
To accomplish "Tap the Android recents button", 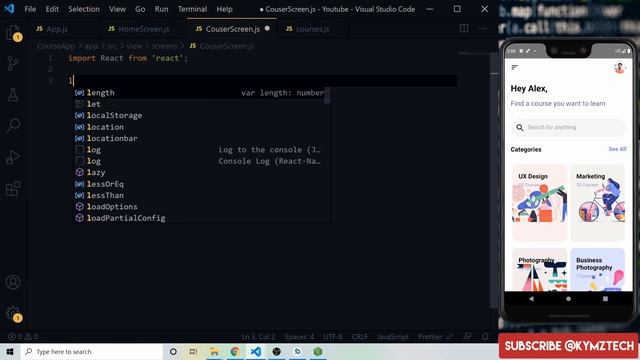I will coord(605,299).
